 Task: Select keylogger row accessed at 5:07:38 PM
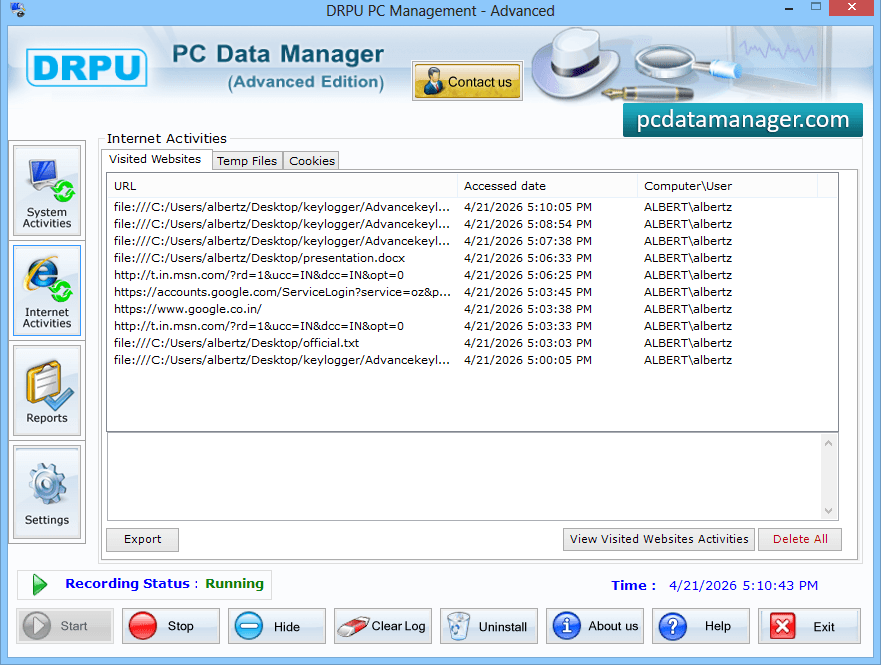472,241
